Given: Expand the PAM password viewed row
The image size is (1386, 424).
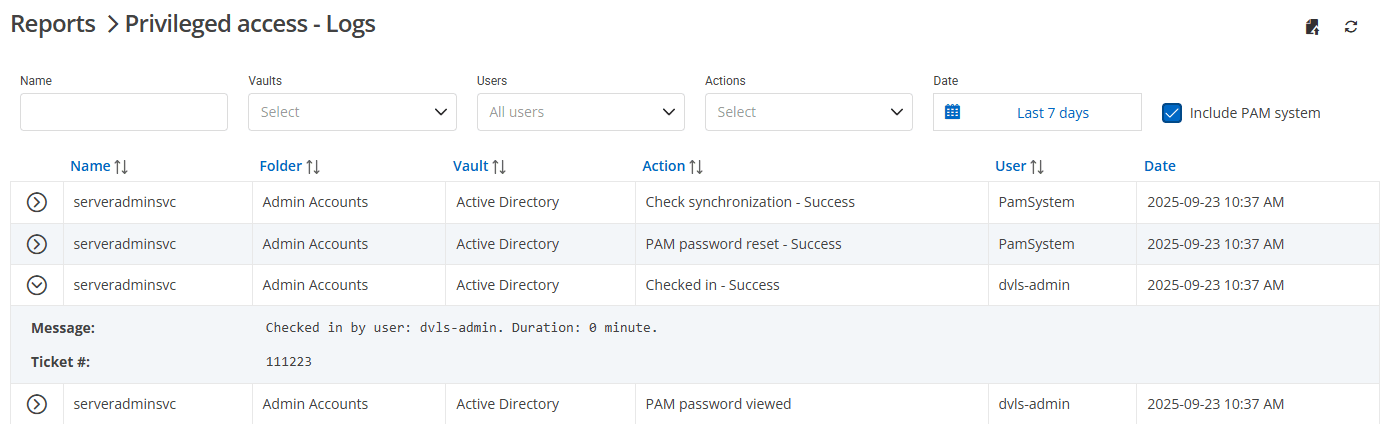Looking at the screenshot, I should (x=37, y=404).
